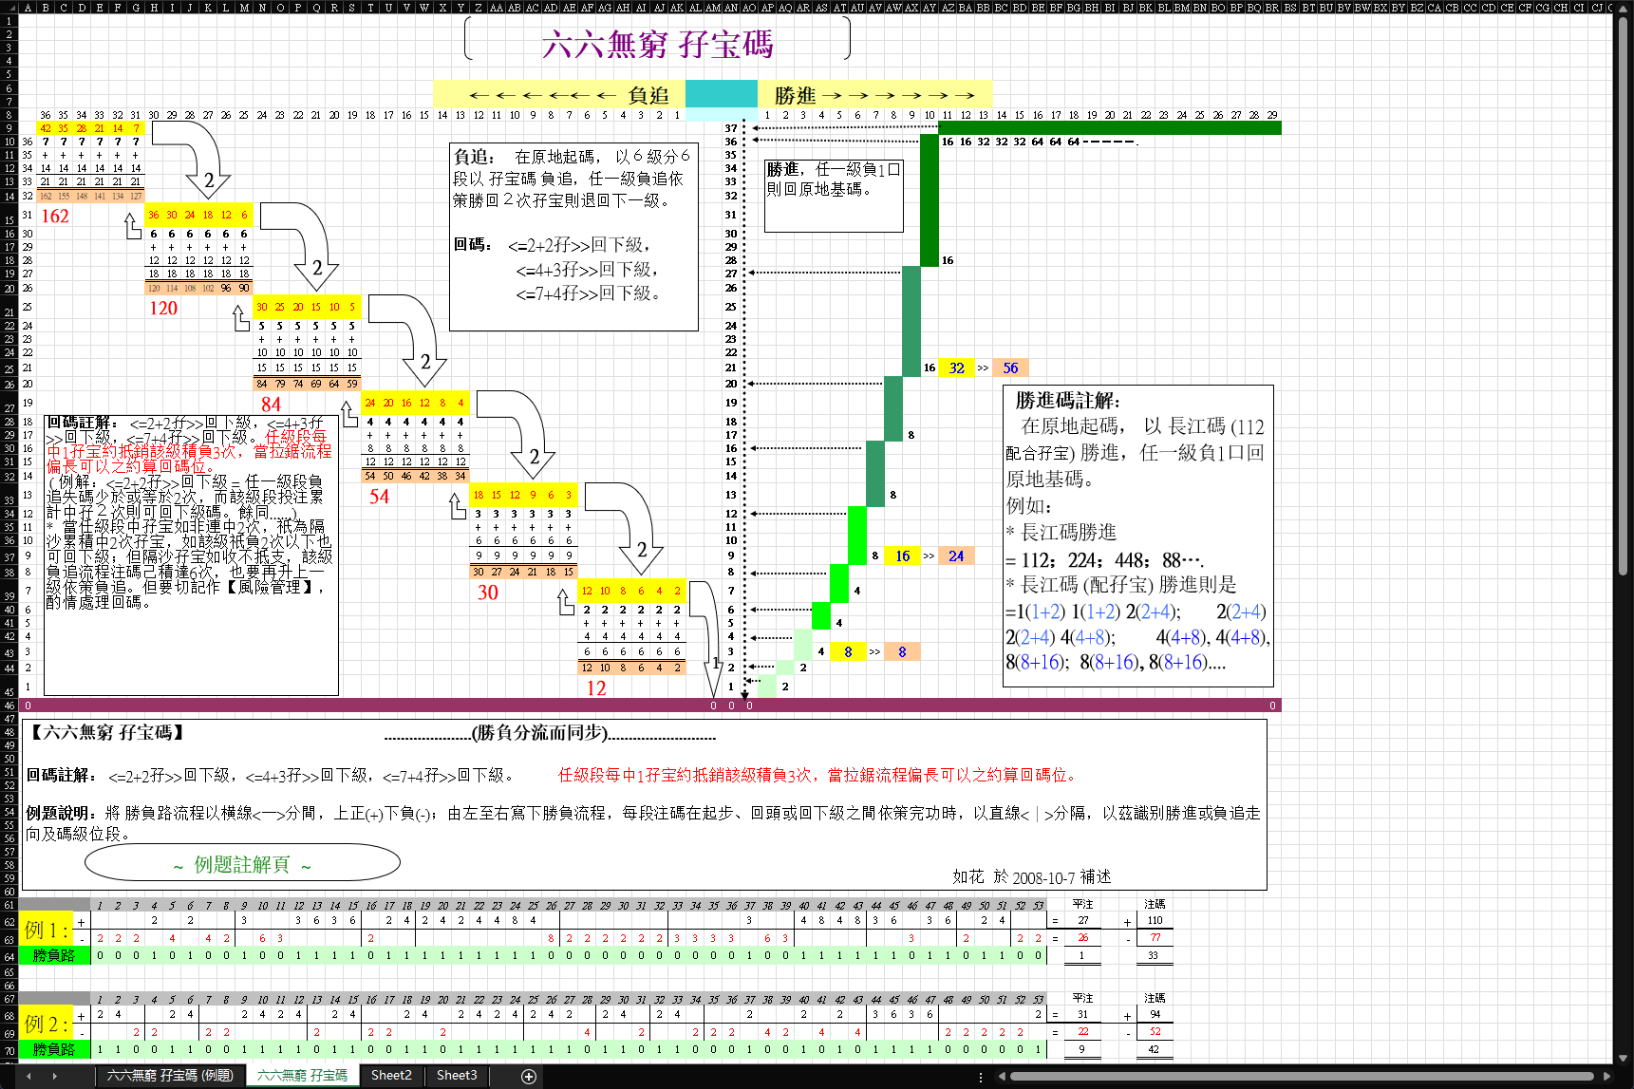
Task: Click the Select All corner button
Action: [9, 7]
